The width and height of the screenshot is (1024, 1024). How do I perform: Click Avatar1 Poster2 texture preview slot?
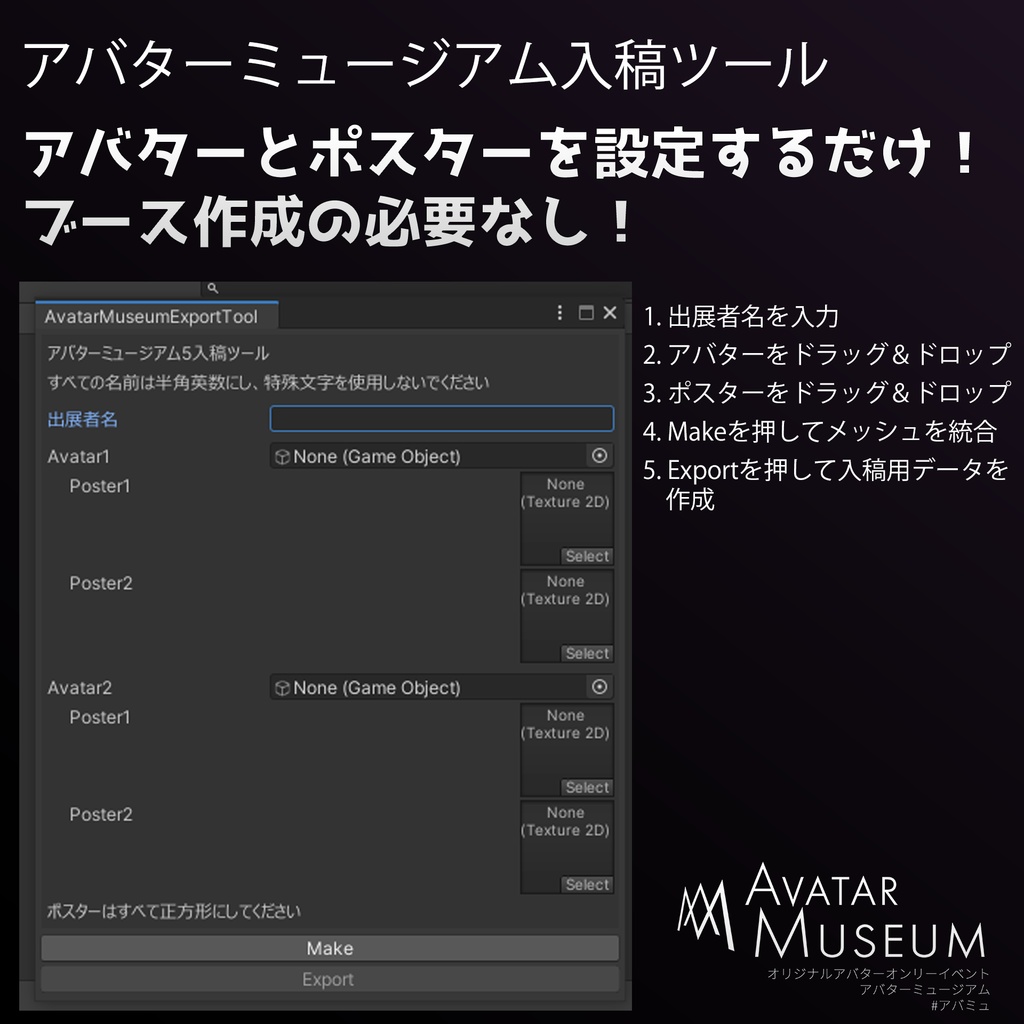click(x=567, y=616)
